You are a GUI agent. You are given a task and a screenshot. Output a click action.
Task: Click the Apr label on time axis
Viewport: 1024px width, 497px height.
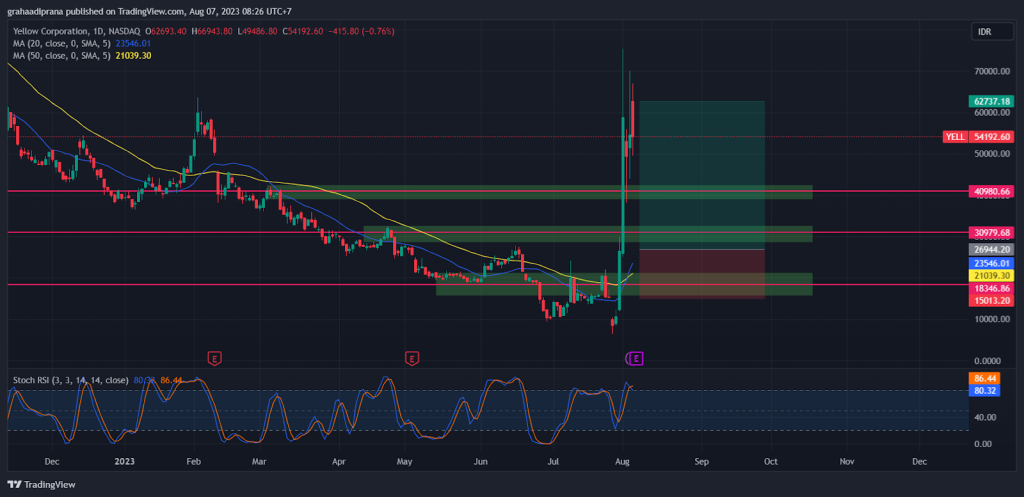(338, 461)
